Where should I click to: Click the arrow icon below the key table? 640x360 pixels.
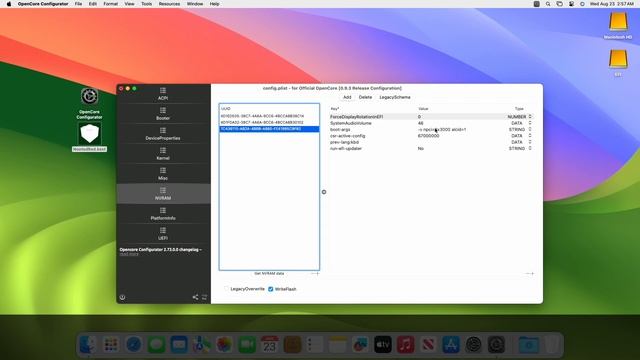coord(529,273)
